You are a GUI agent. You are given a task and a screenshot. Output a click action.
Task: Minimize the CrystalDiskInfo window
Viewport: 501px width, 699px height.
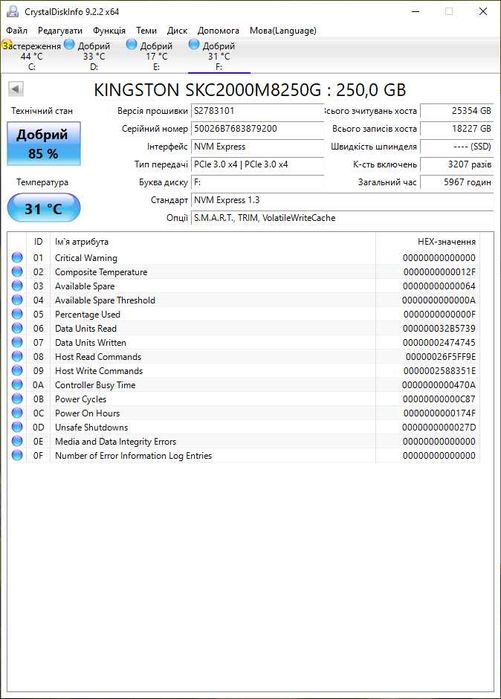pyautogui.click(x=415, y=11)
